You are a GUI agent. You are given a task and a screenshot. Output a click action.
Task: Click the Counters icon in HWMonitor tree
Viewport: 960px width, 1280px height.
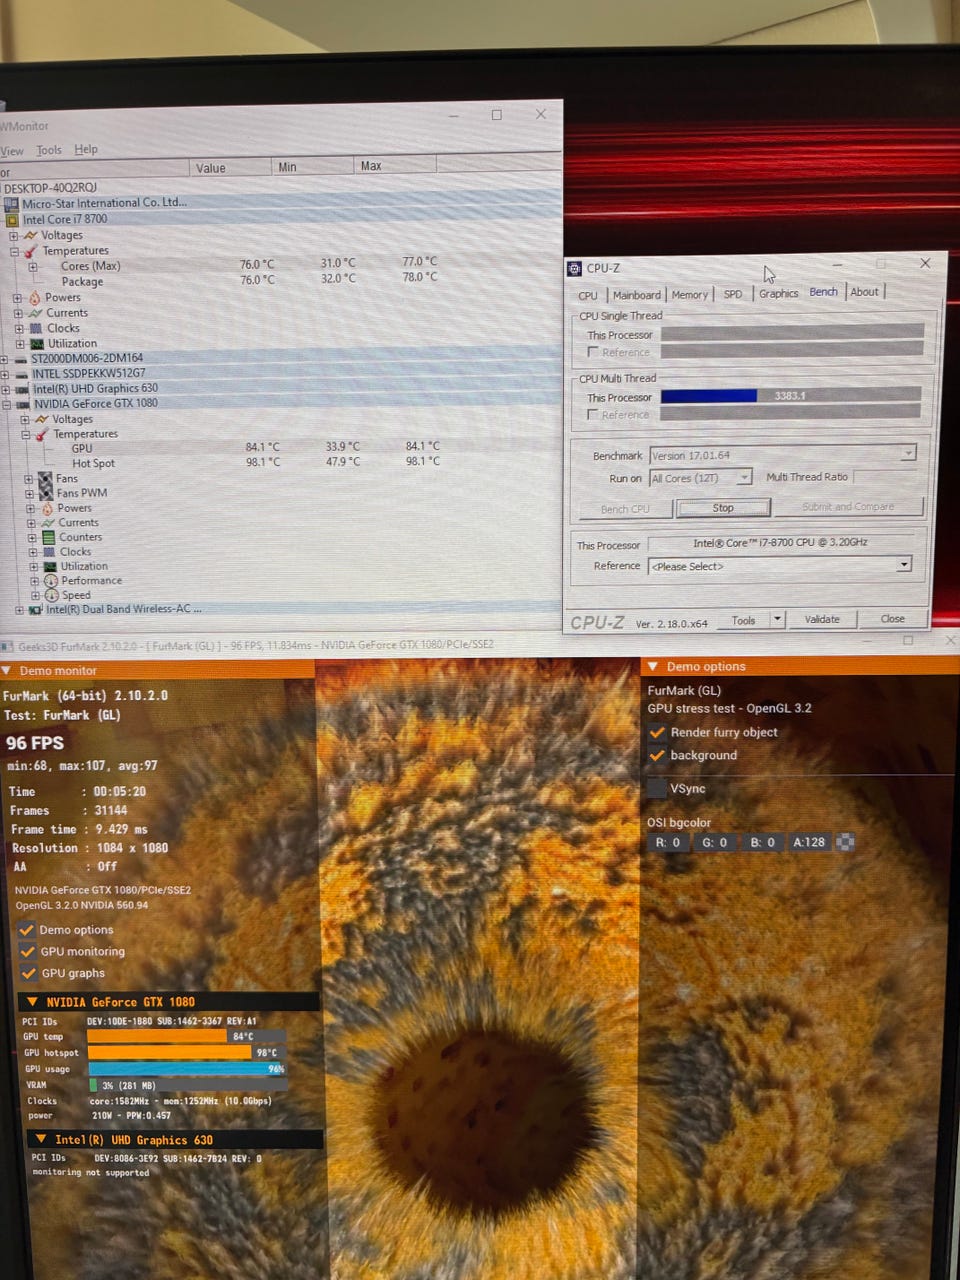[48, 538]
